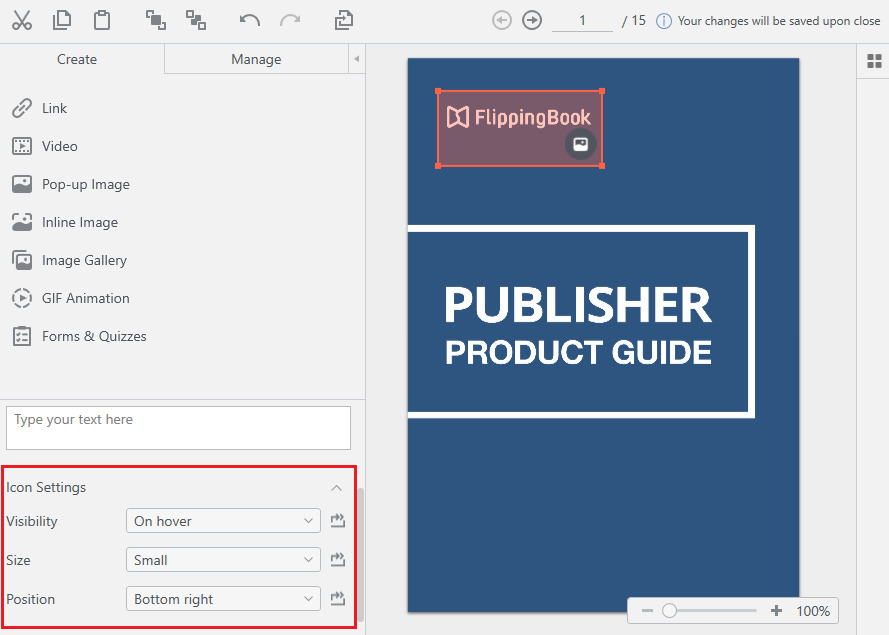The width and height of the screenshot is (889, 635).
Task: Open the page thumbnails grid icon
Action: point(874,61)
